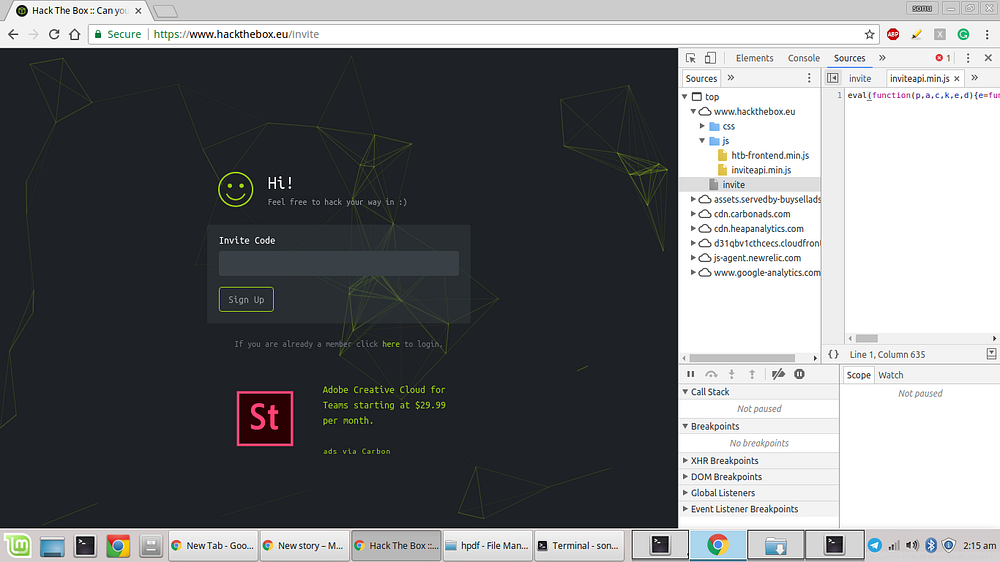This screenshot has width=1000, height=562.
Task: Click the step into function icon
Action: click(x=732, y=374)
